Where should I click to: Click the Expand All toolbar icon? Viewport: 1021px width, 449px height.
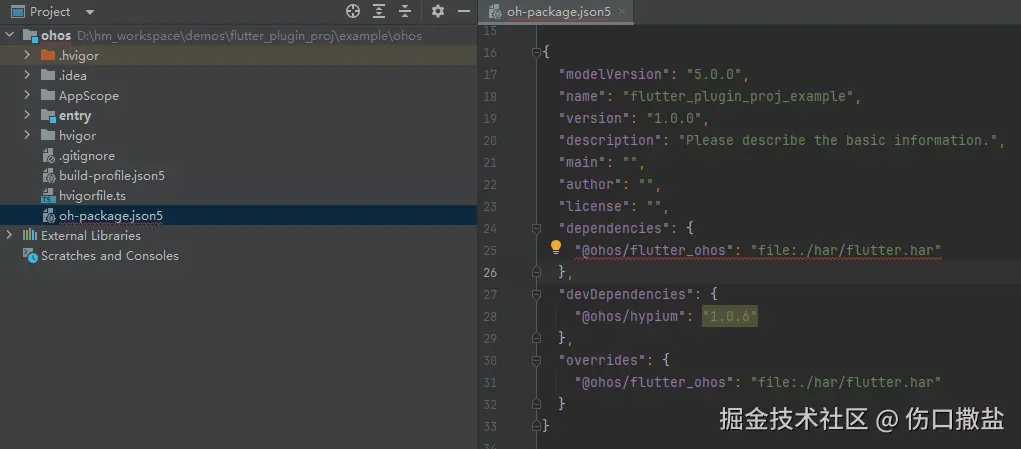pyautogui.click(x=379, y=11)
